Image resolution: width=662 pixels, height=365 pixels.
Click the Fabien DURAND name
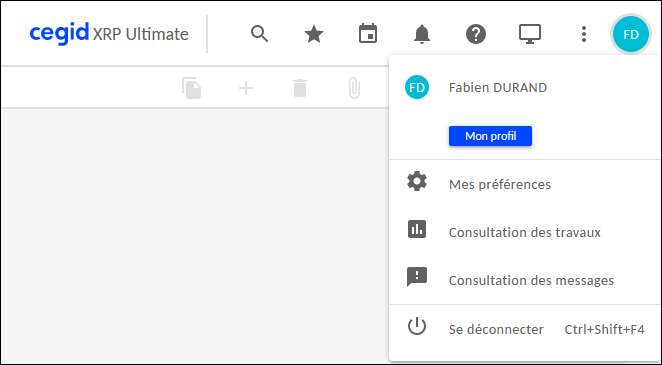tap(498, 87)
